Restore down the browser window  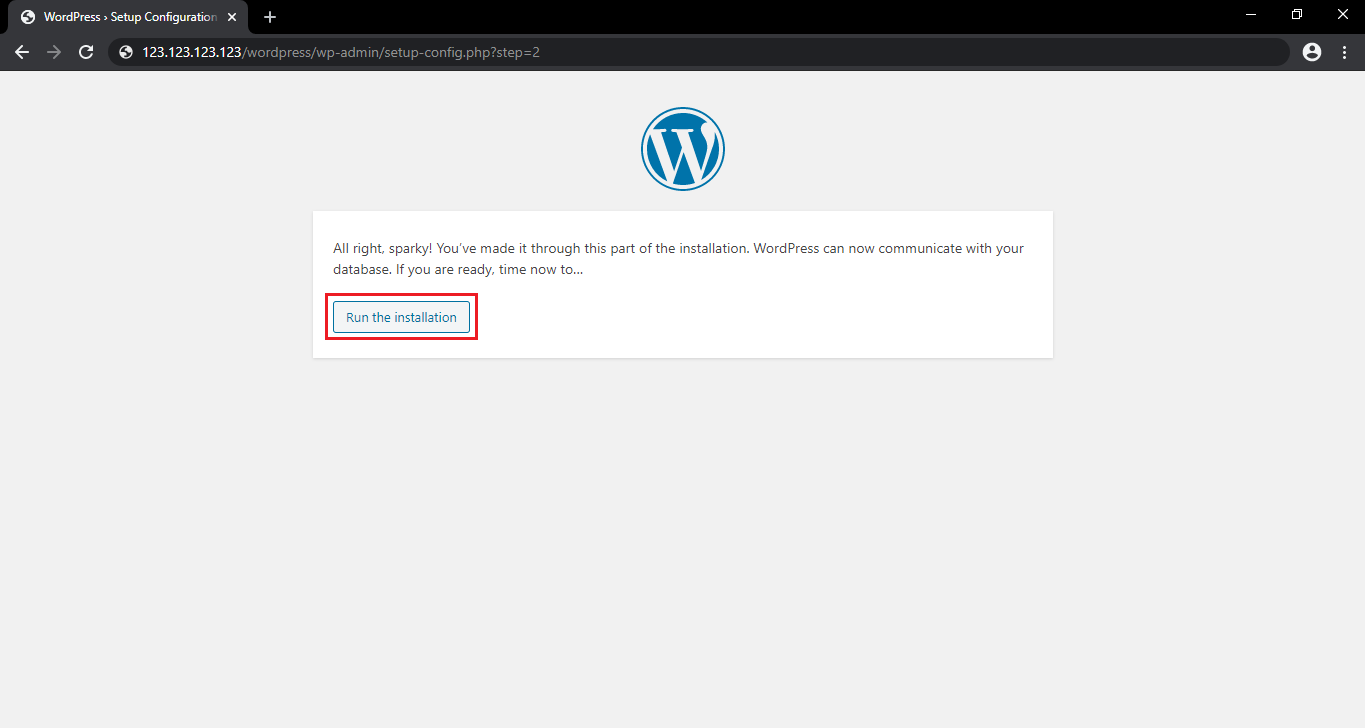coord(1297,15)
